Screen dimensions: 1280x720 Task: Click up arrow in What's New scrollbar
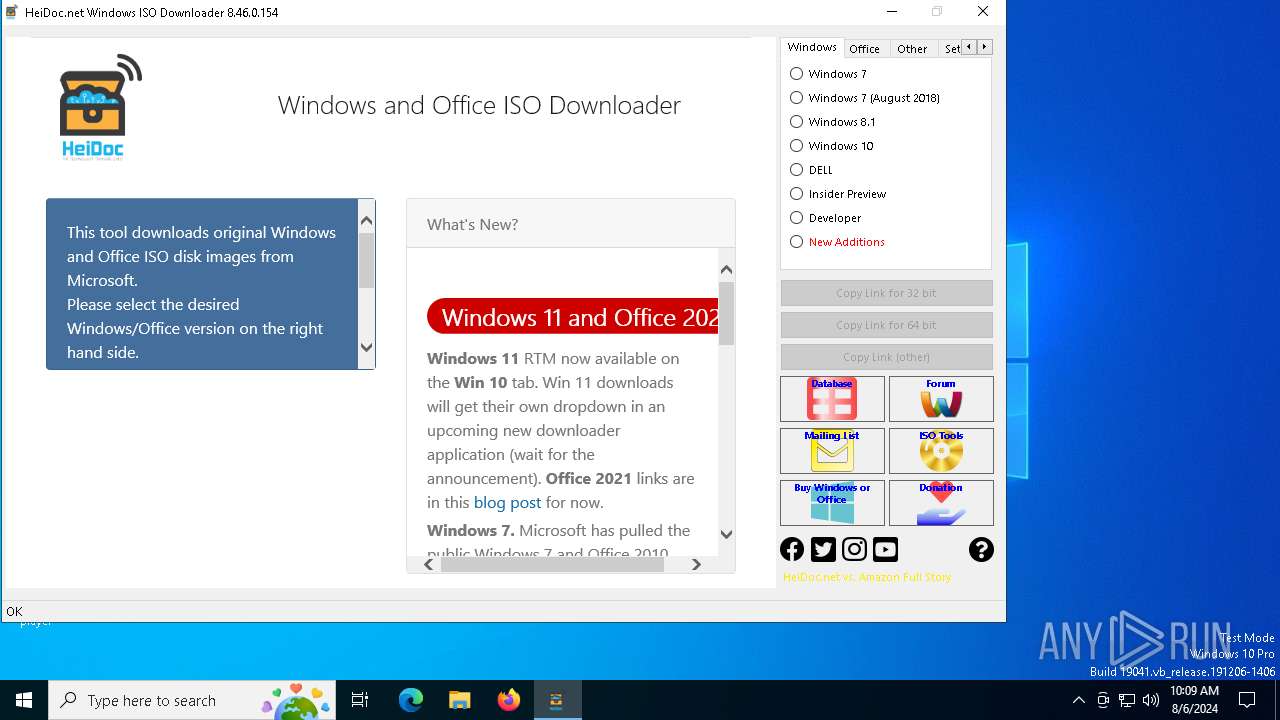click(x=726, y=270)
